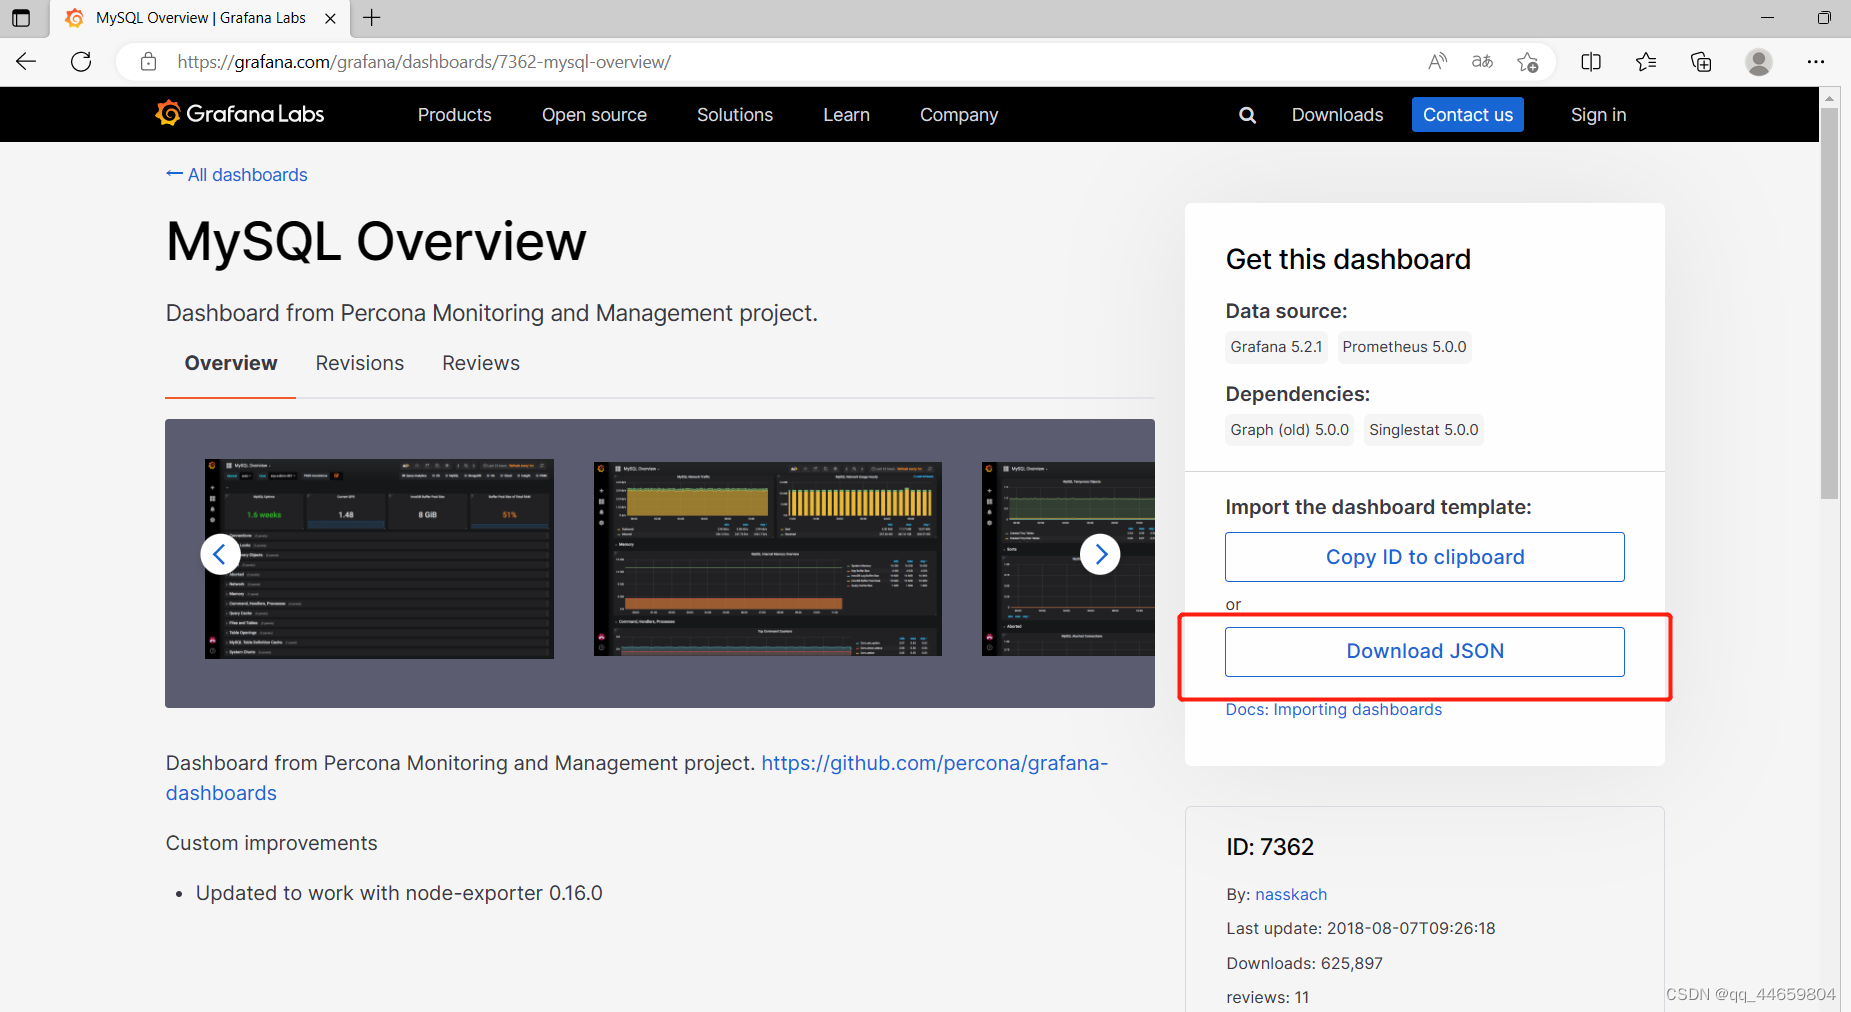
Task: Click the ID: 7362 text
Action: point(1270,847)
